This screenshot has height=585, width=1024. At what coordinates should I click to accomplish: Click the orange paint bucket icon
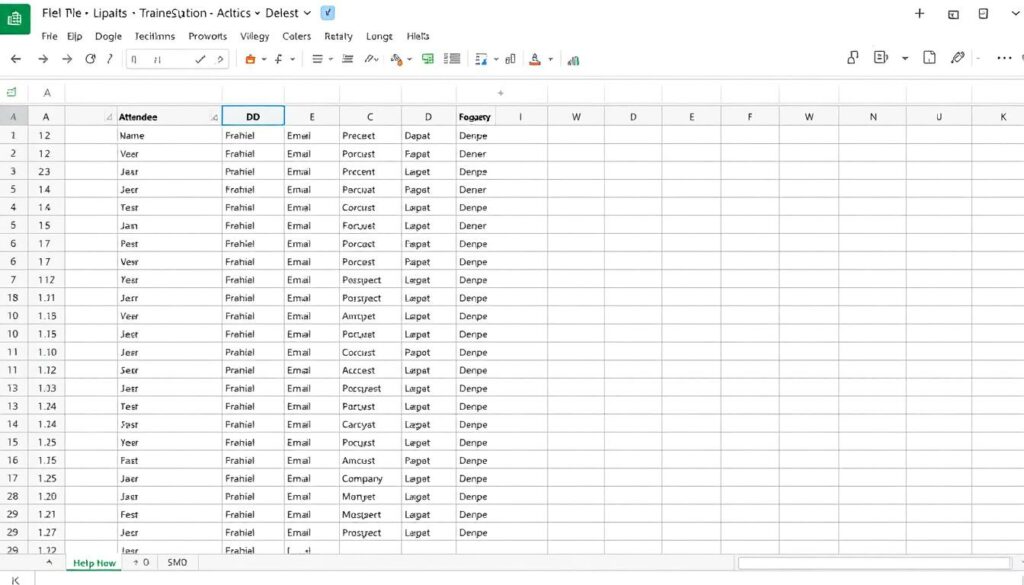click(x=249, y=59)
